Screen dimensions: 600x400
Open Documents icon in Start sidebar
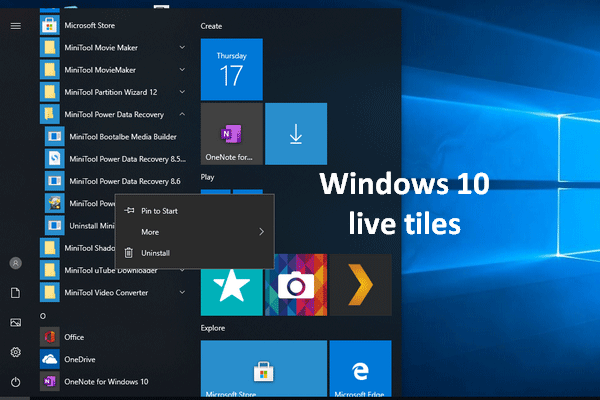16,293
